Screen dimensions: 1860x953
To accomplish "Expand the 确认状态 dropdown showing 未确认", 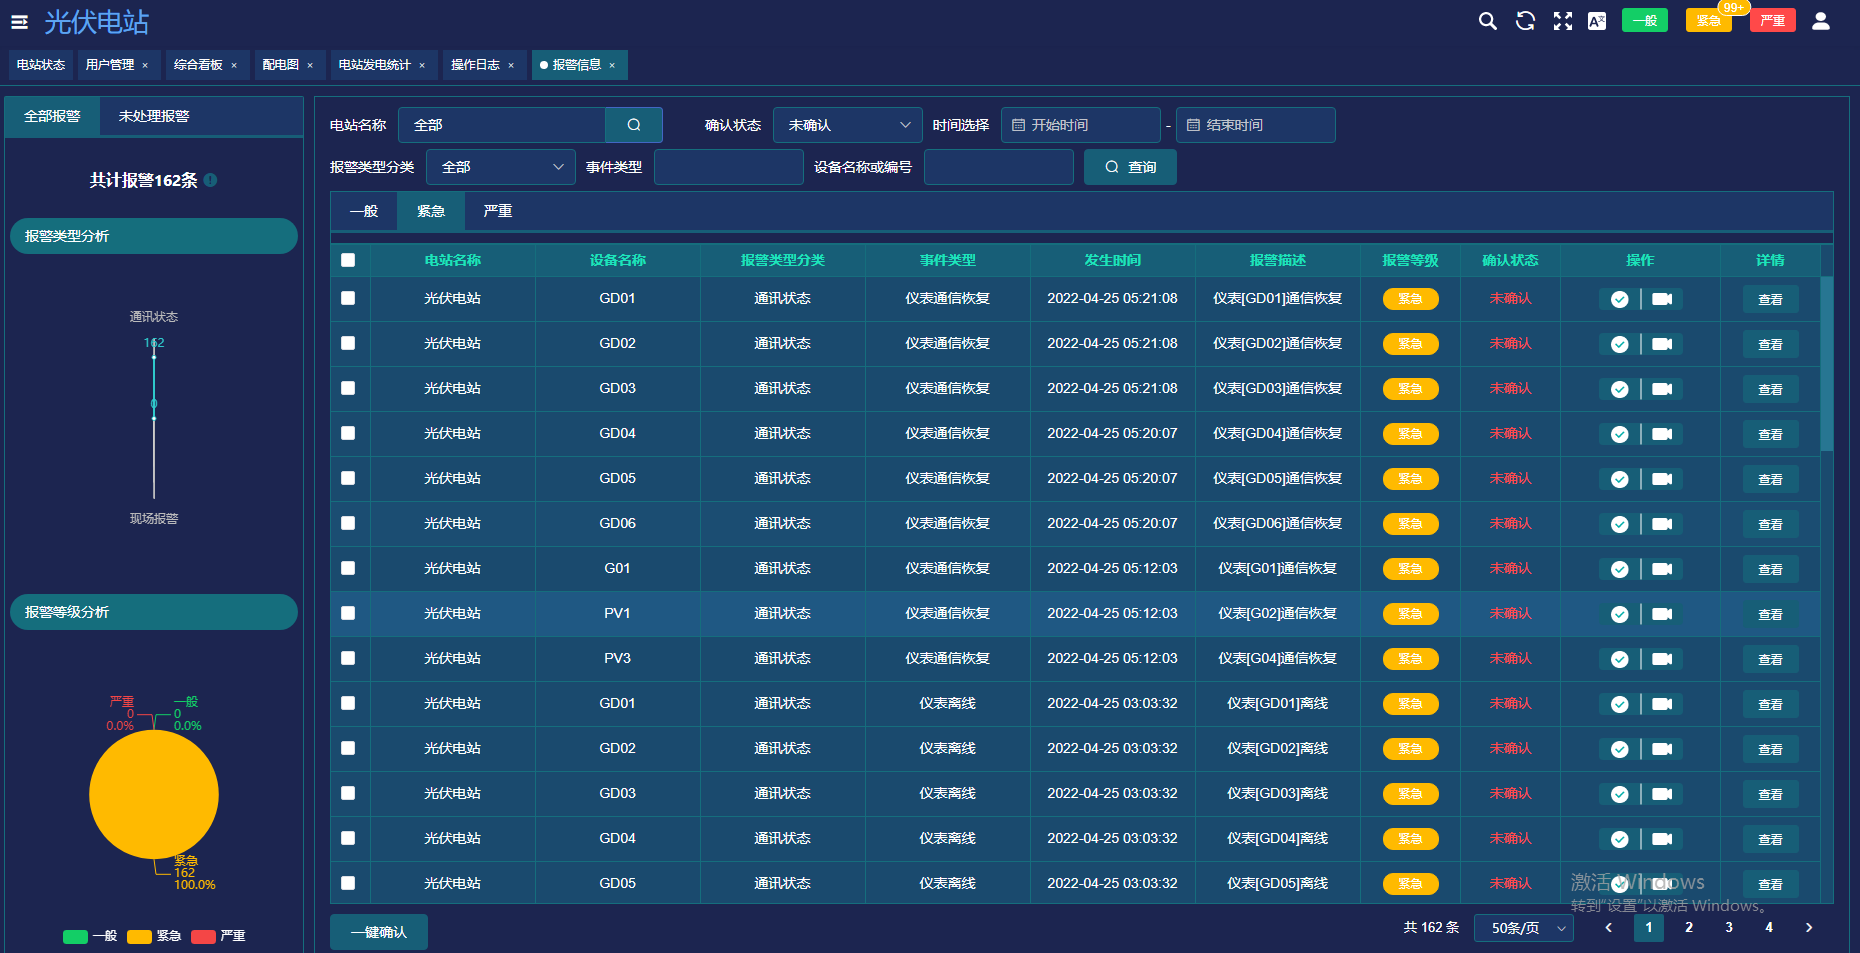I will [848, 125].
